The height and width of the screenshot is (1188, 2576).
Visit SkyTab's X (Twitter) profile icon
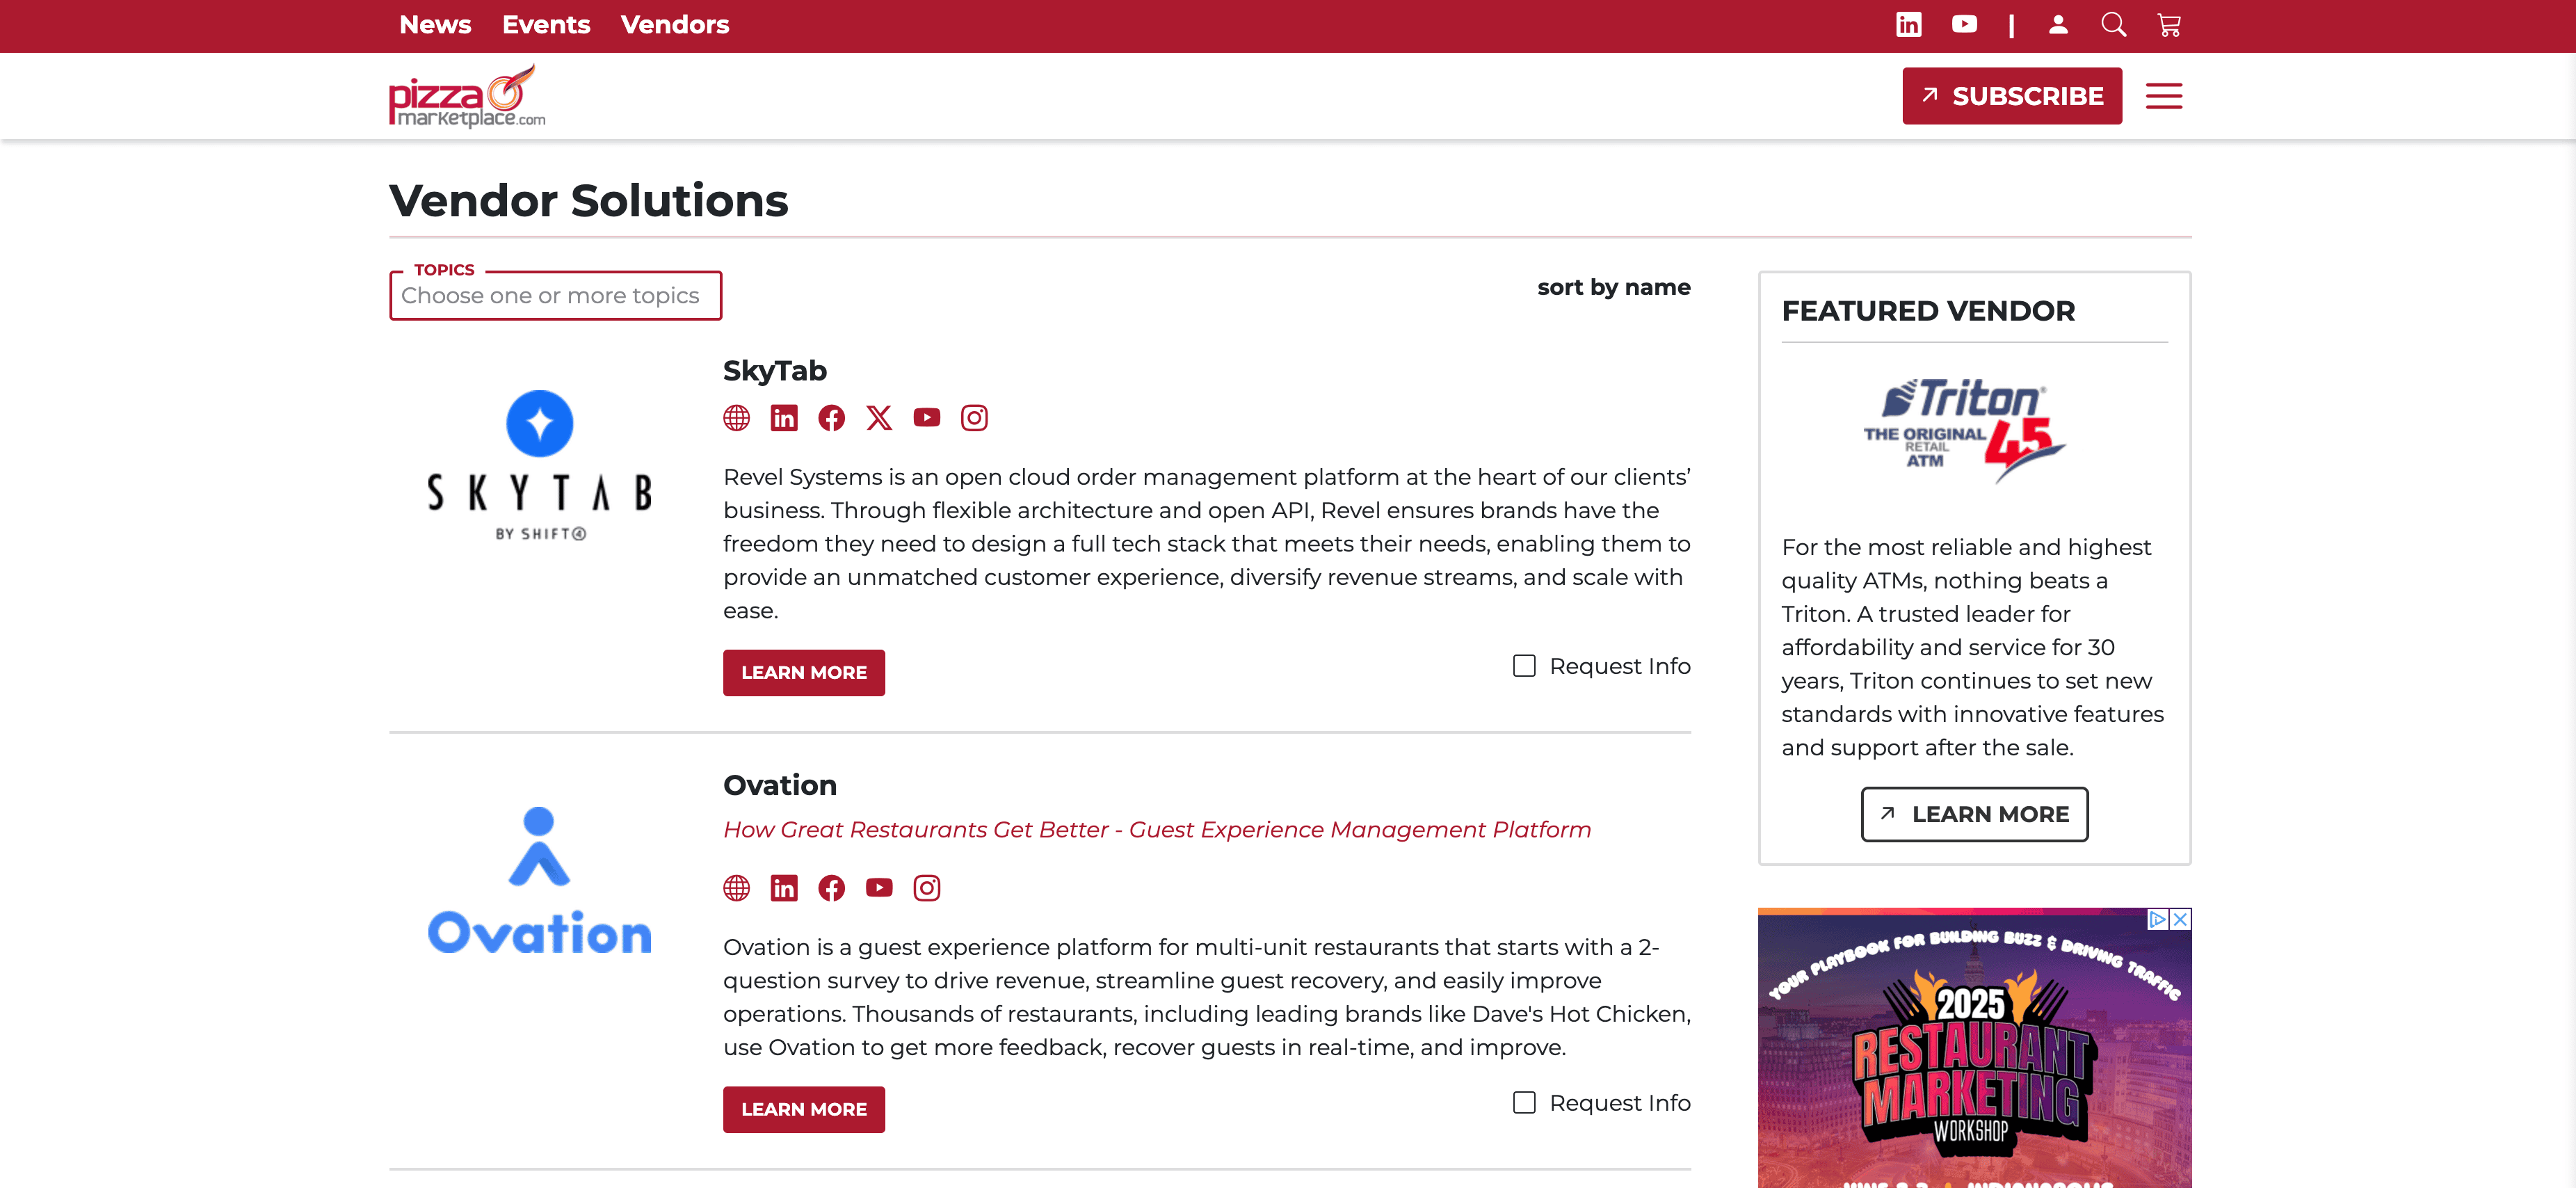coord(879,418)
